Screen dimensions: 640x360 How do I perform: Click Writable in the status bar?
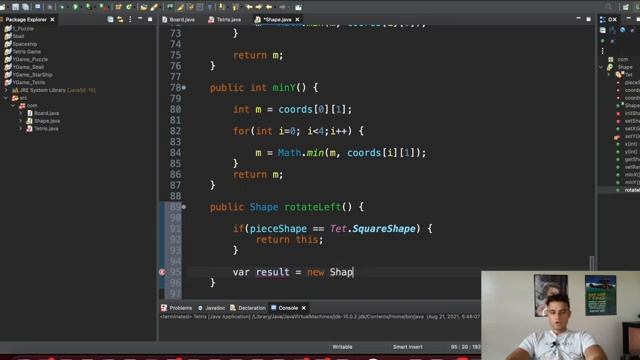(x=342, y=347)
